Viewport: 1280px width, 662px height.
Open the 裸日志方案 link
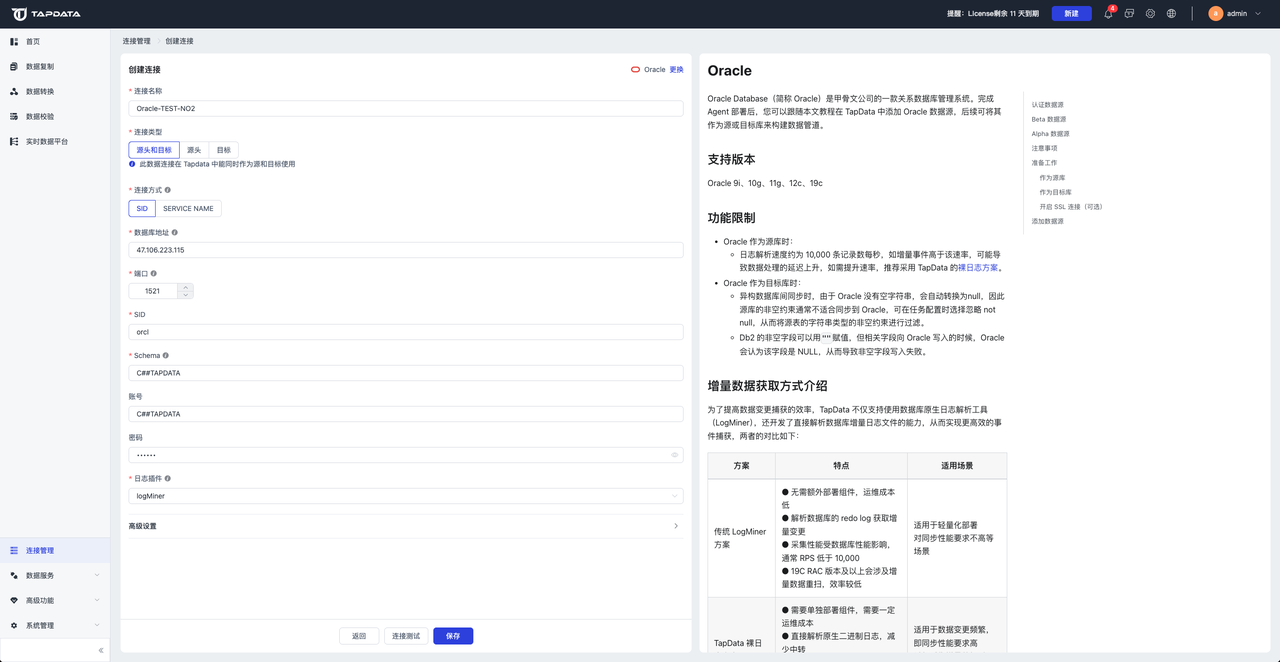pyautogui.click(x=977, y=268)
